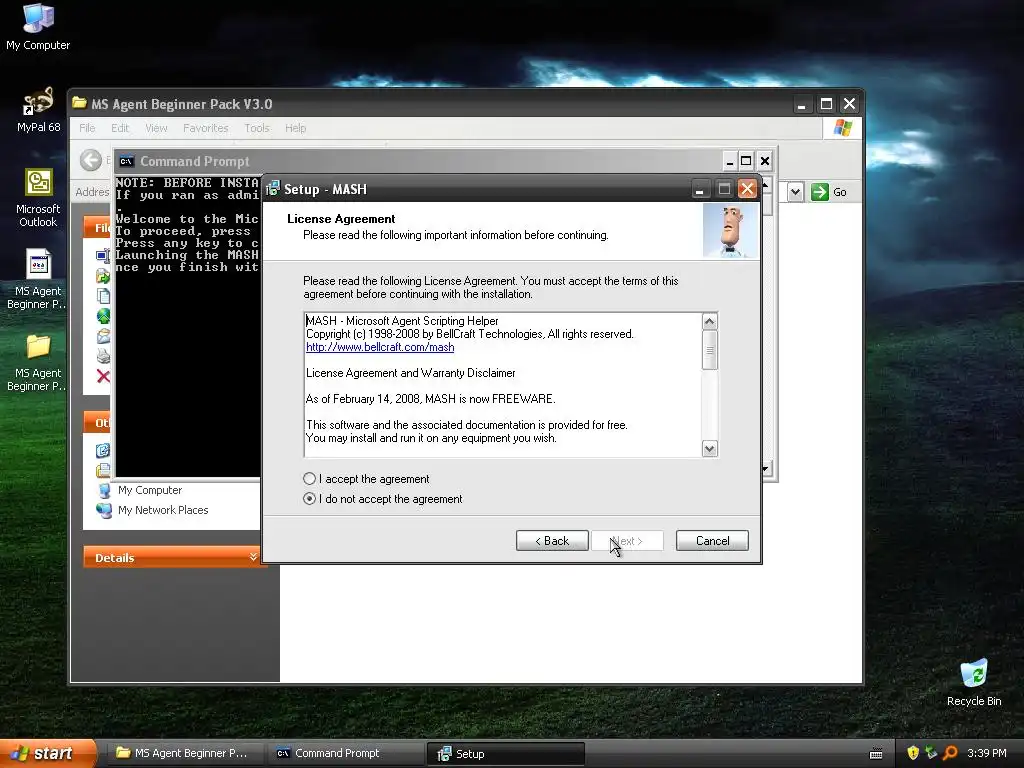Open the bellcraft.com/mash link

click(x=380, y=347)
